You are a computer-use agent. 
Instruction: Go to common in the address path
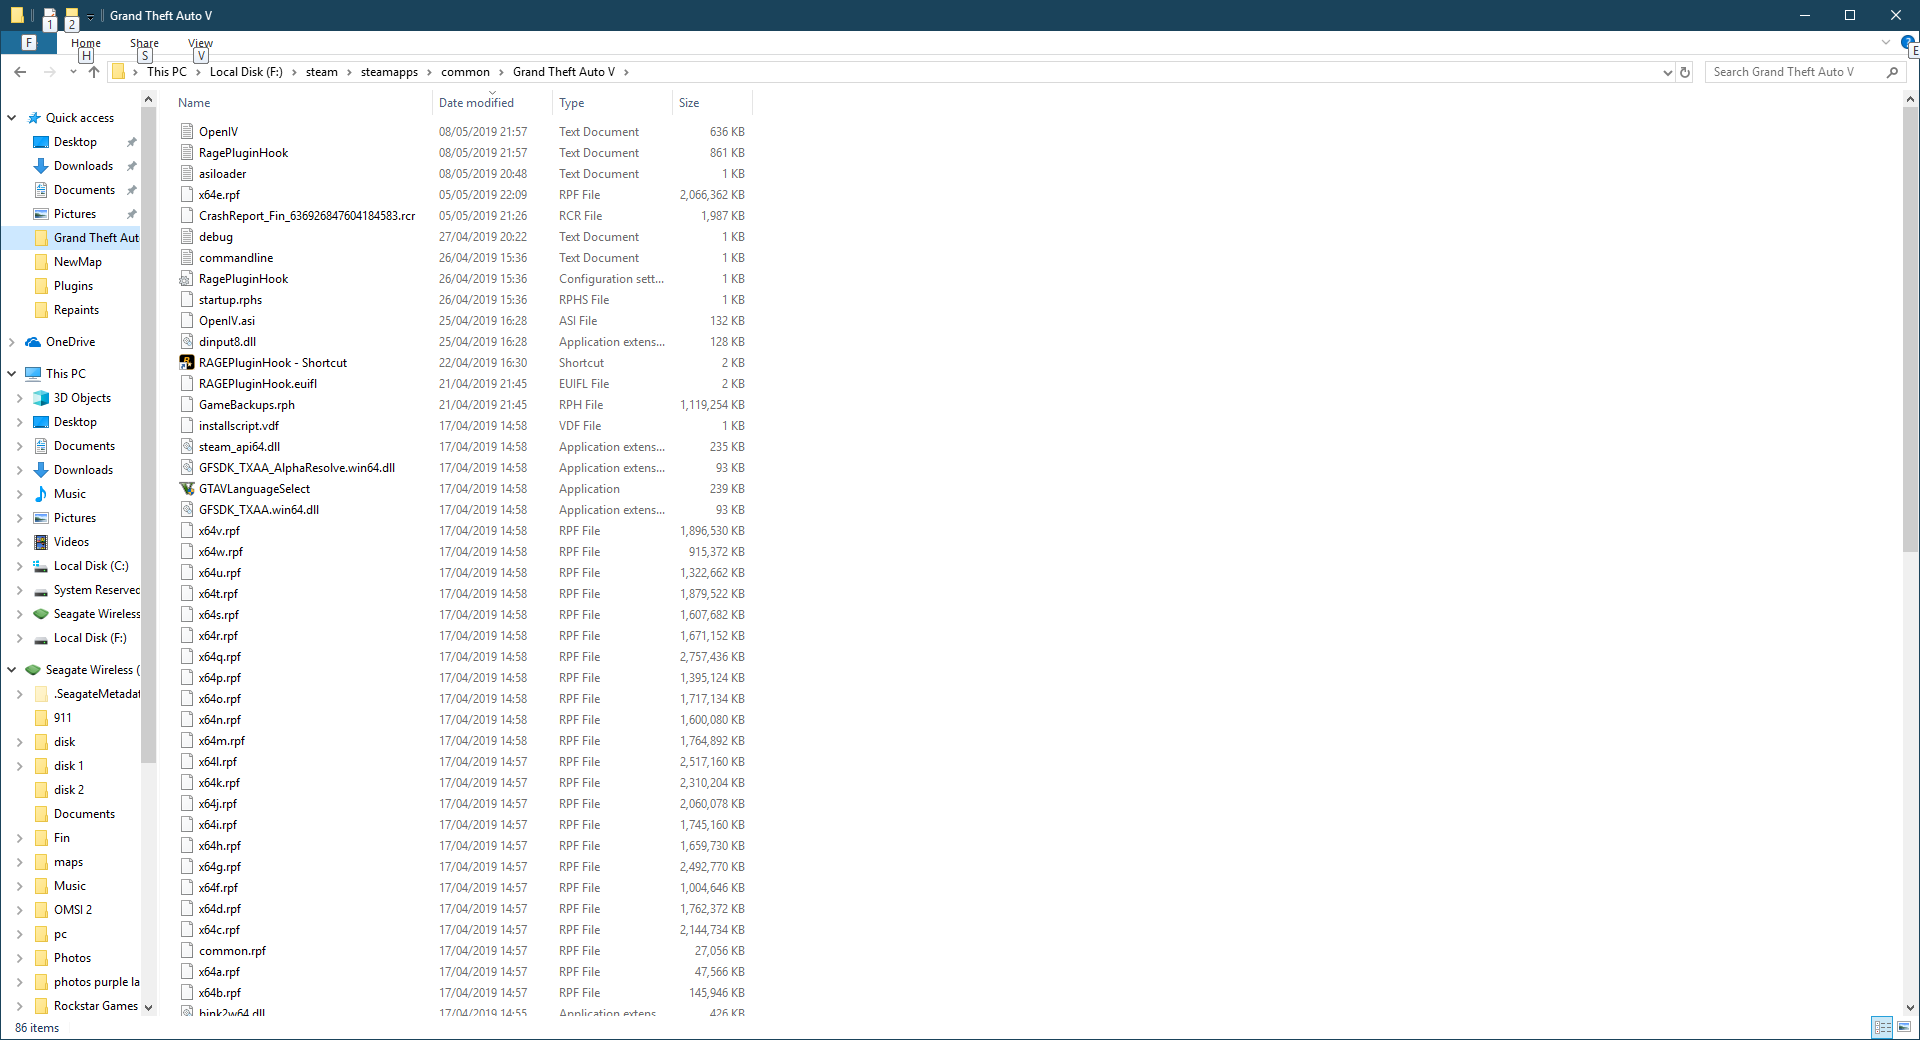465,72
